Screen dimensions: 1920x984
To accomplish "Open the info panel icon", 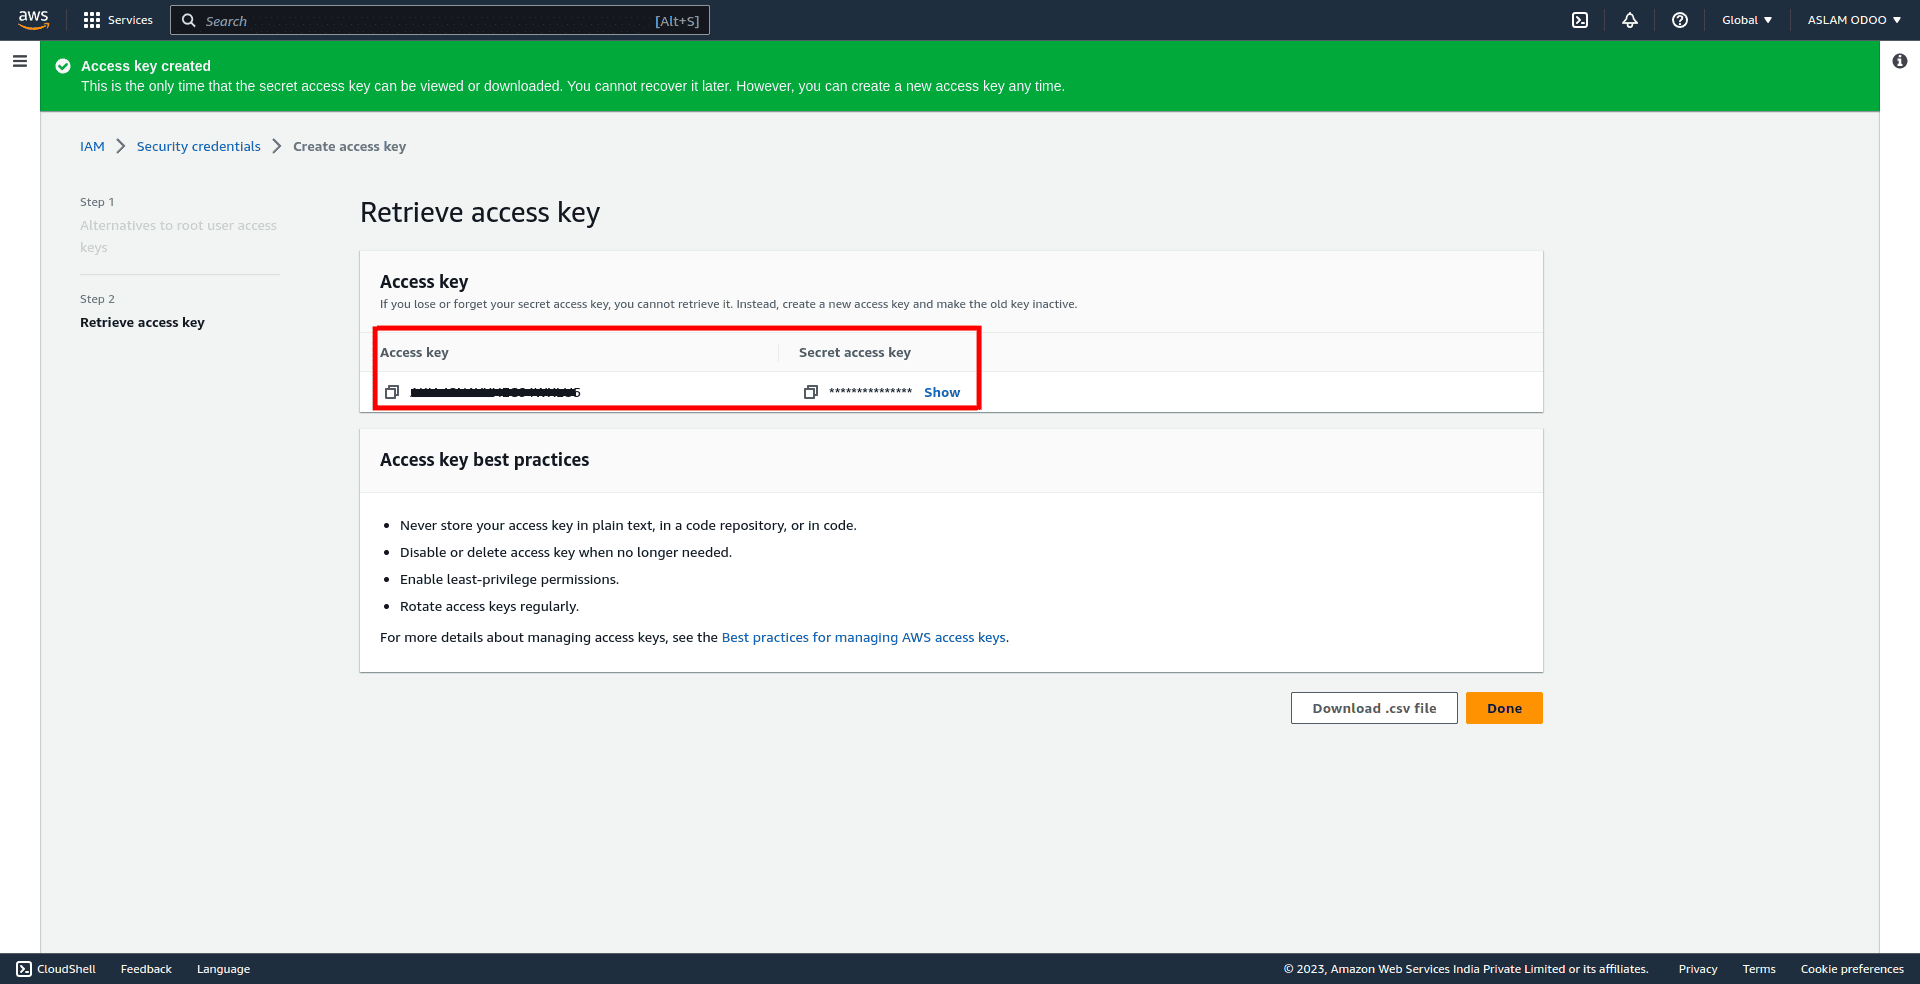I will click(1900, 62).
